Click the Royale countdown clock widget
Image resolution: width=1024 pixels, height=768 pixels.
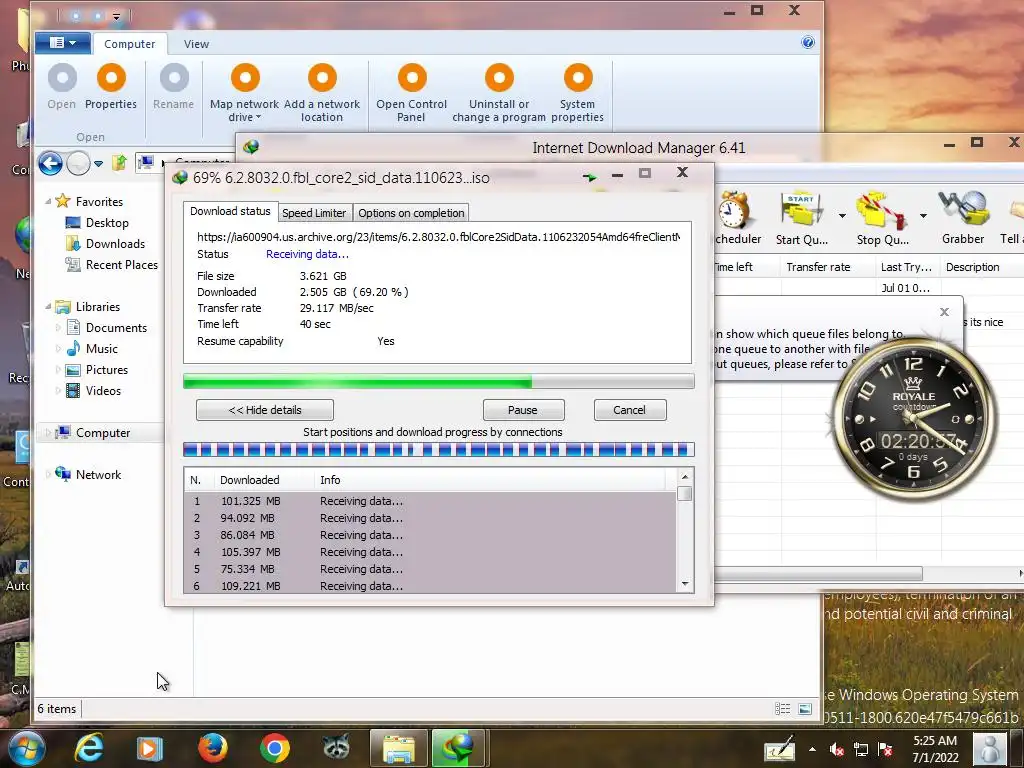click(x=914, y=419)
